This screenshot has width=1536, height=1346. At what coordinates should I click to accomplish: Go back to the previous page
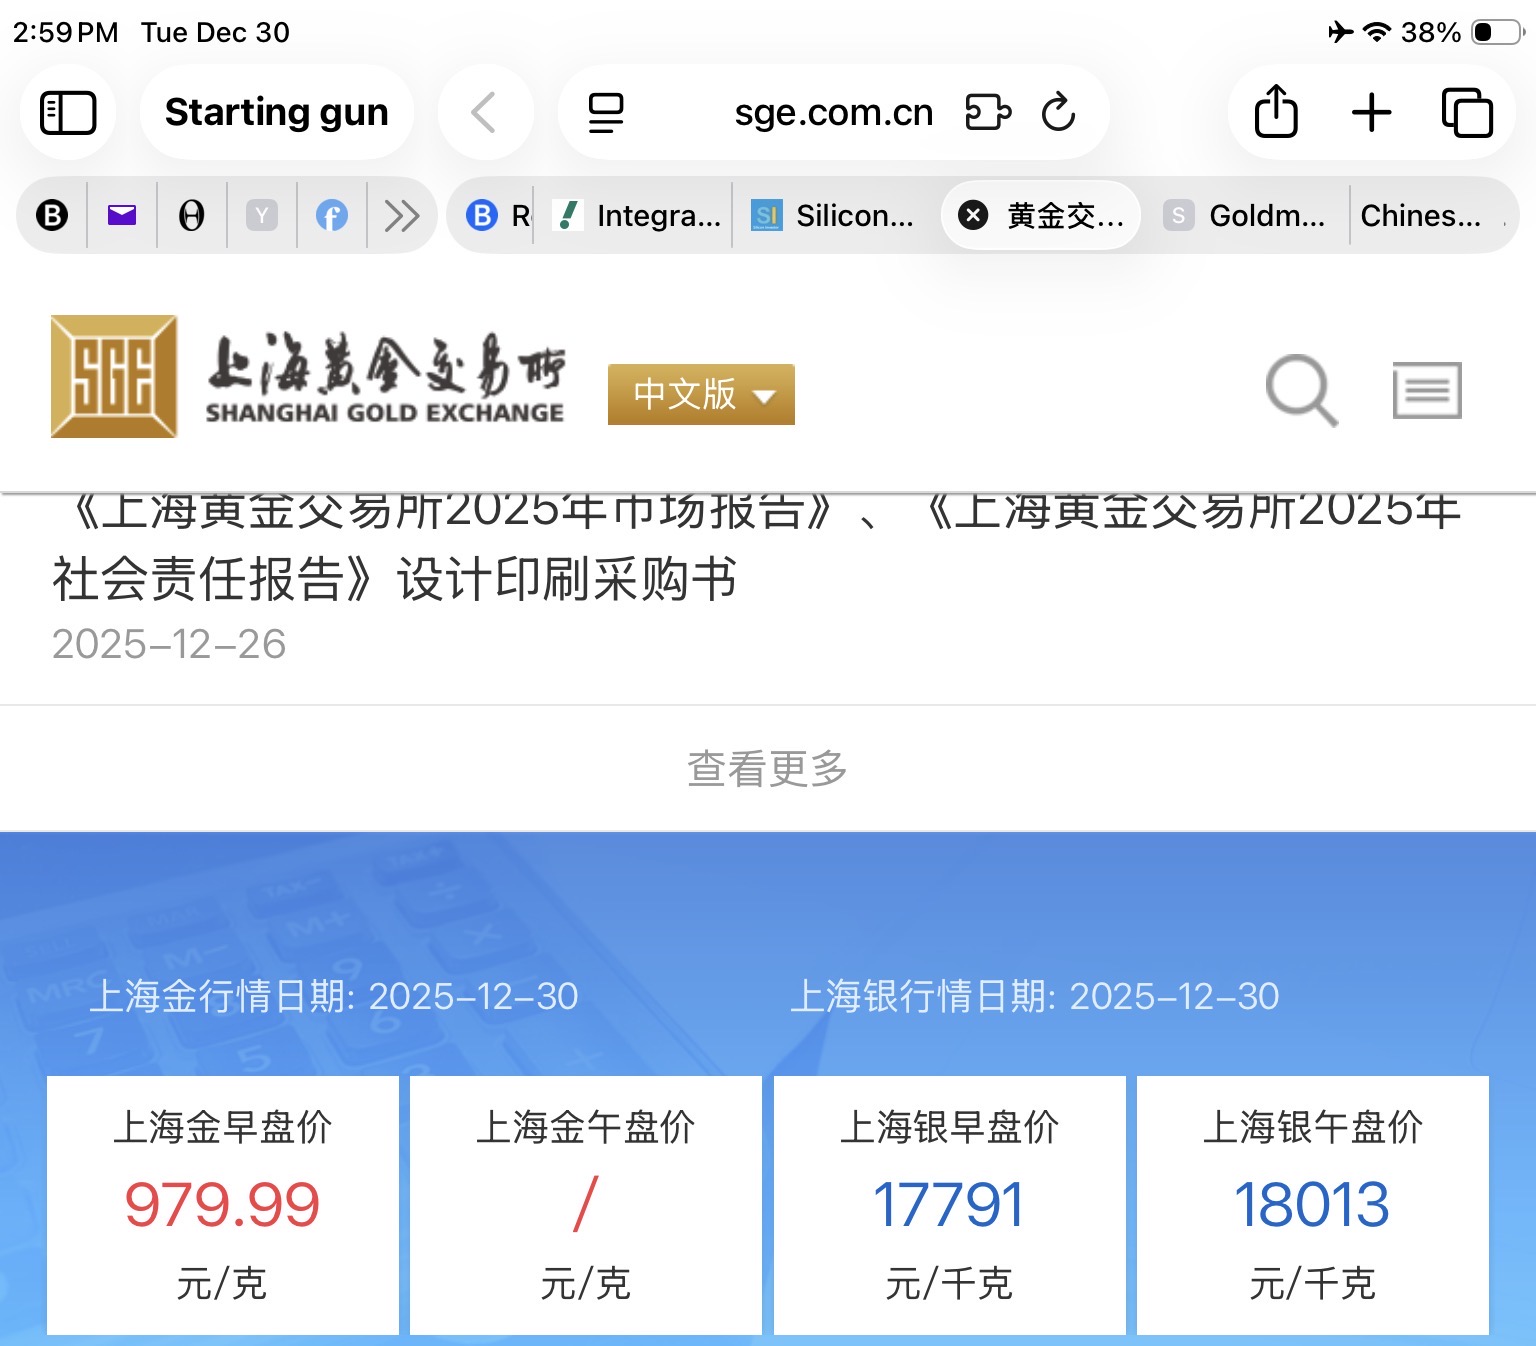(x=485, y=112)
